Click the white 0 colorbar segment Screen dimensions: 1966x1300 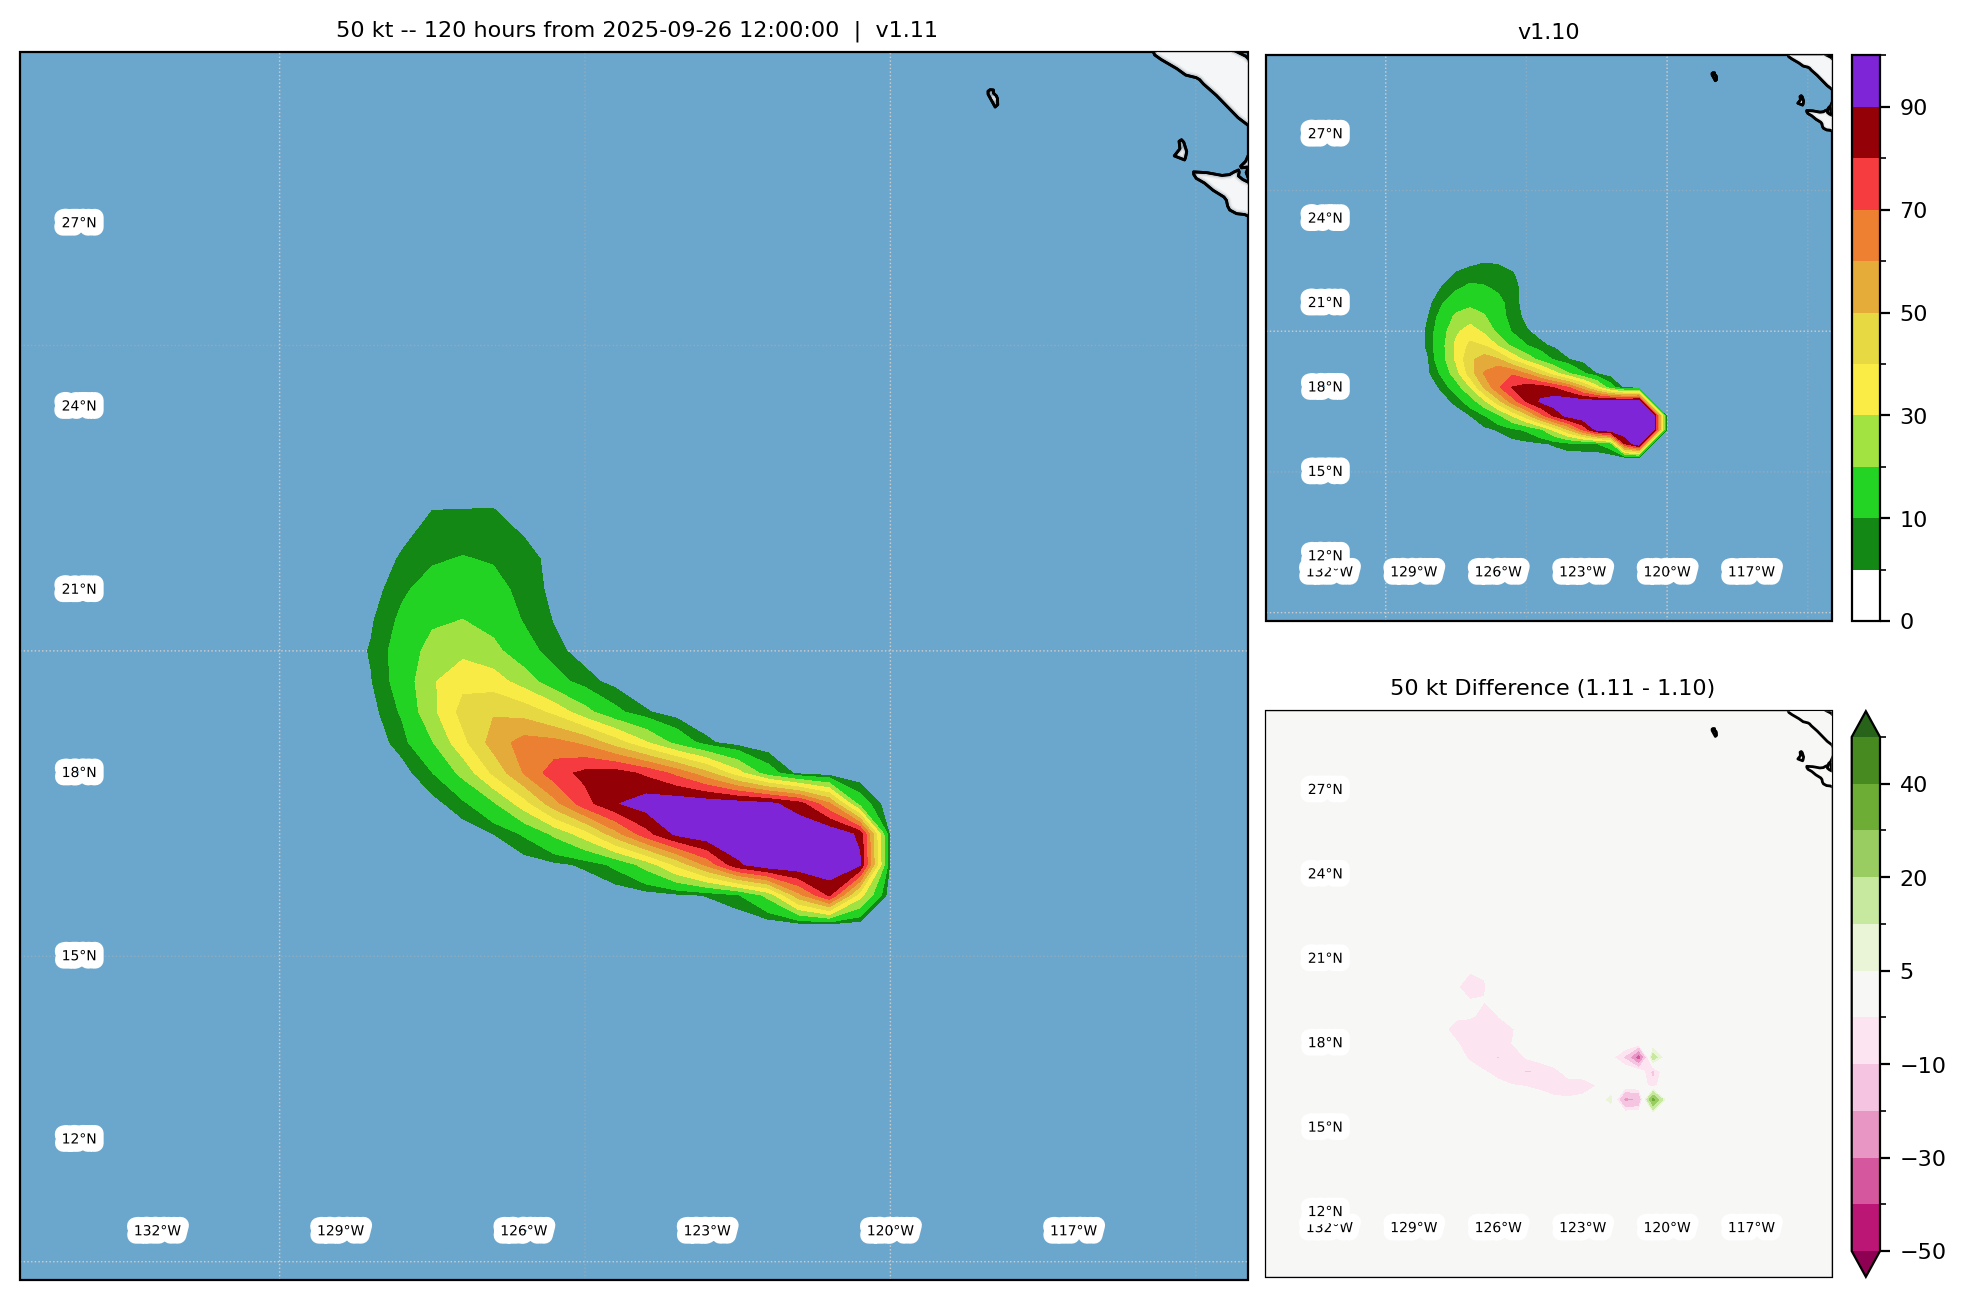[x=1866, y=595]
